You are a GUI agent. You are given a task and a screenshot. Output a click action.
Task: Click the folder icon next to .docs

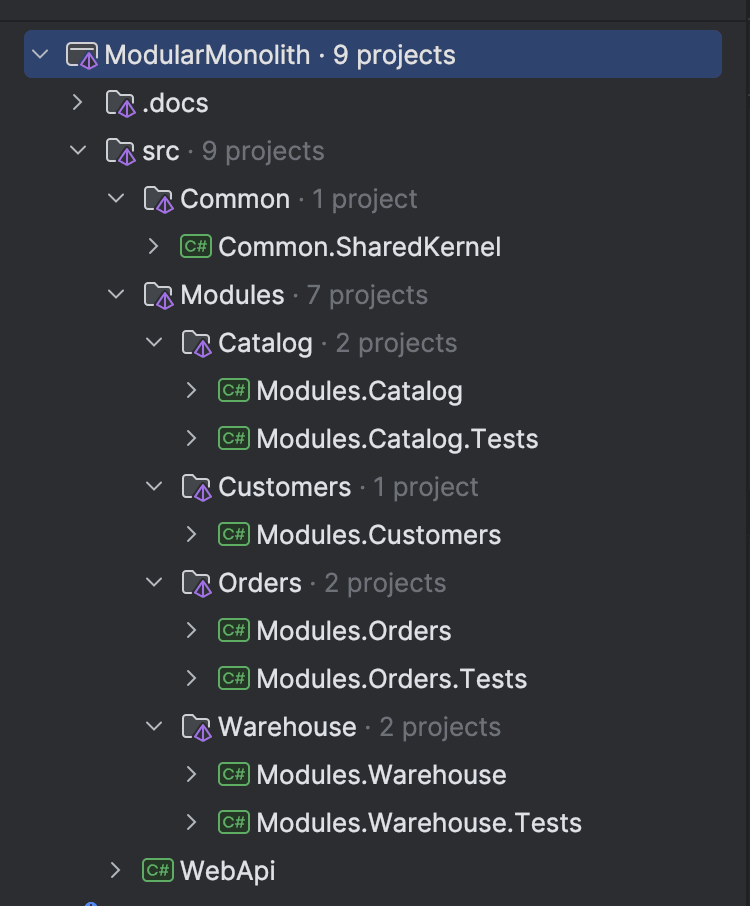(x=122, y=102)
